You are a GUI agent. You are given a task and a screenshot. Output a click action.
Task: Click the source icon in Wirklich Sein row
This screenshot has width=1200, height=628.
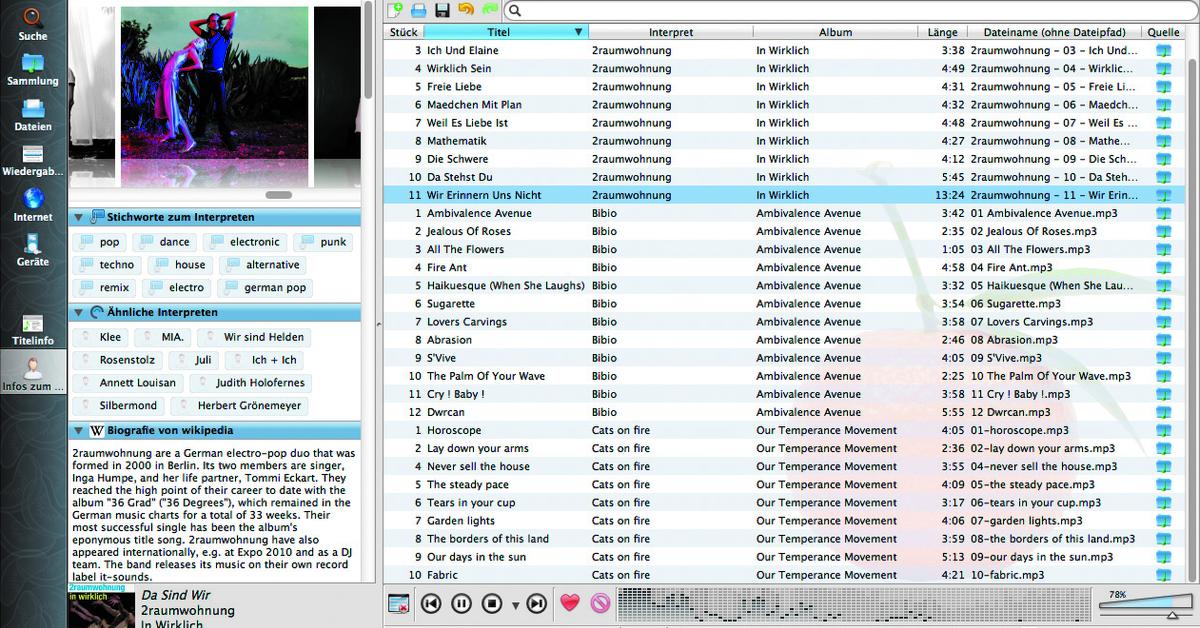click(x=1163, y=68)
